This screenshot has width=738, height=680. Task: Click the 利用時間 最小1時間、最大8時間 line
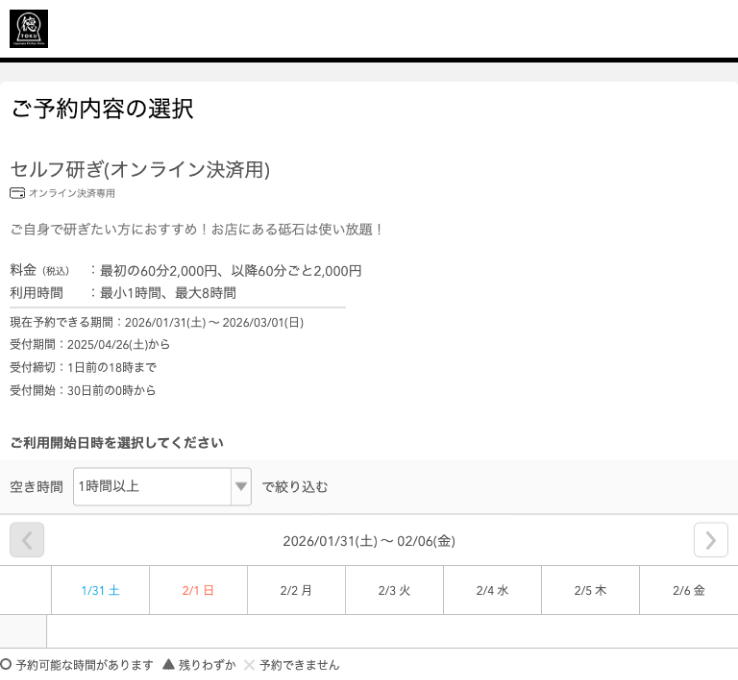point(123,293)
